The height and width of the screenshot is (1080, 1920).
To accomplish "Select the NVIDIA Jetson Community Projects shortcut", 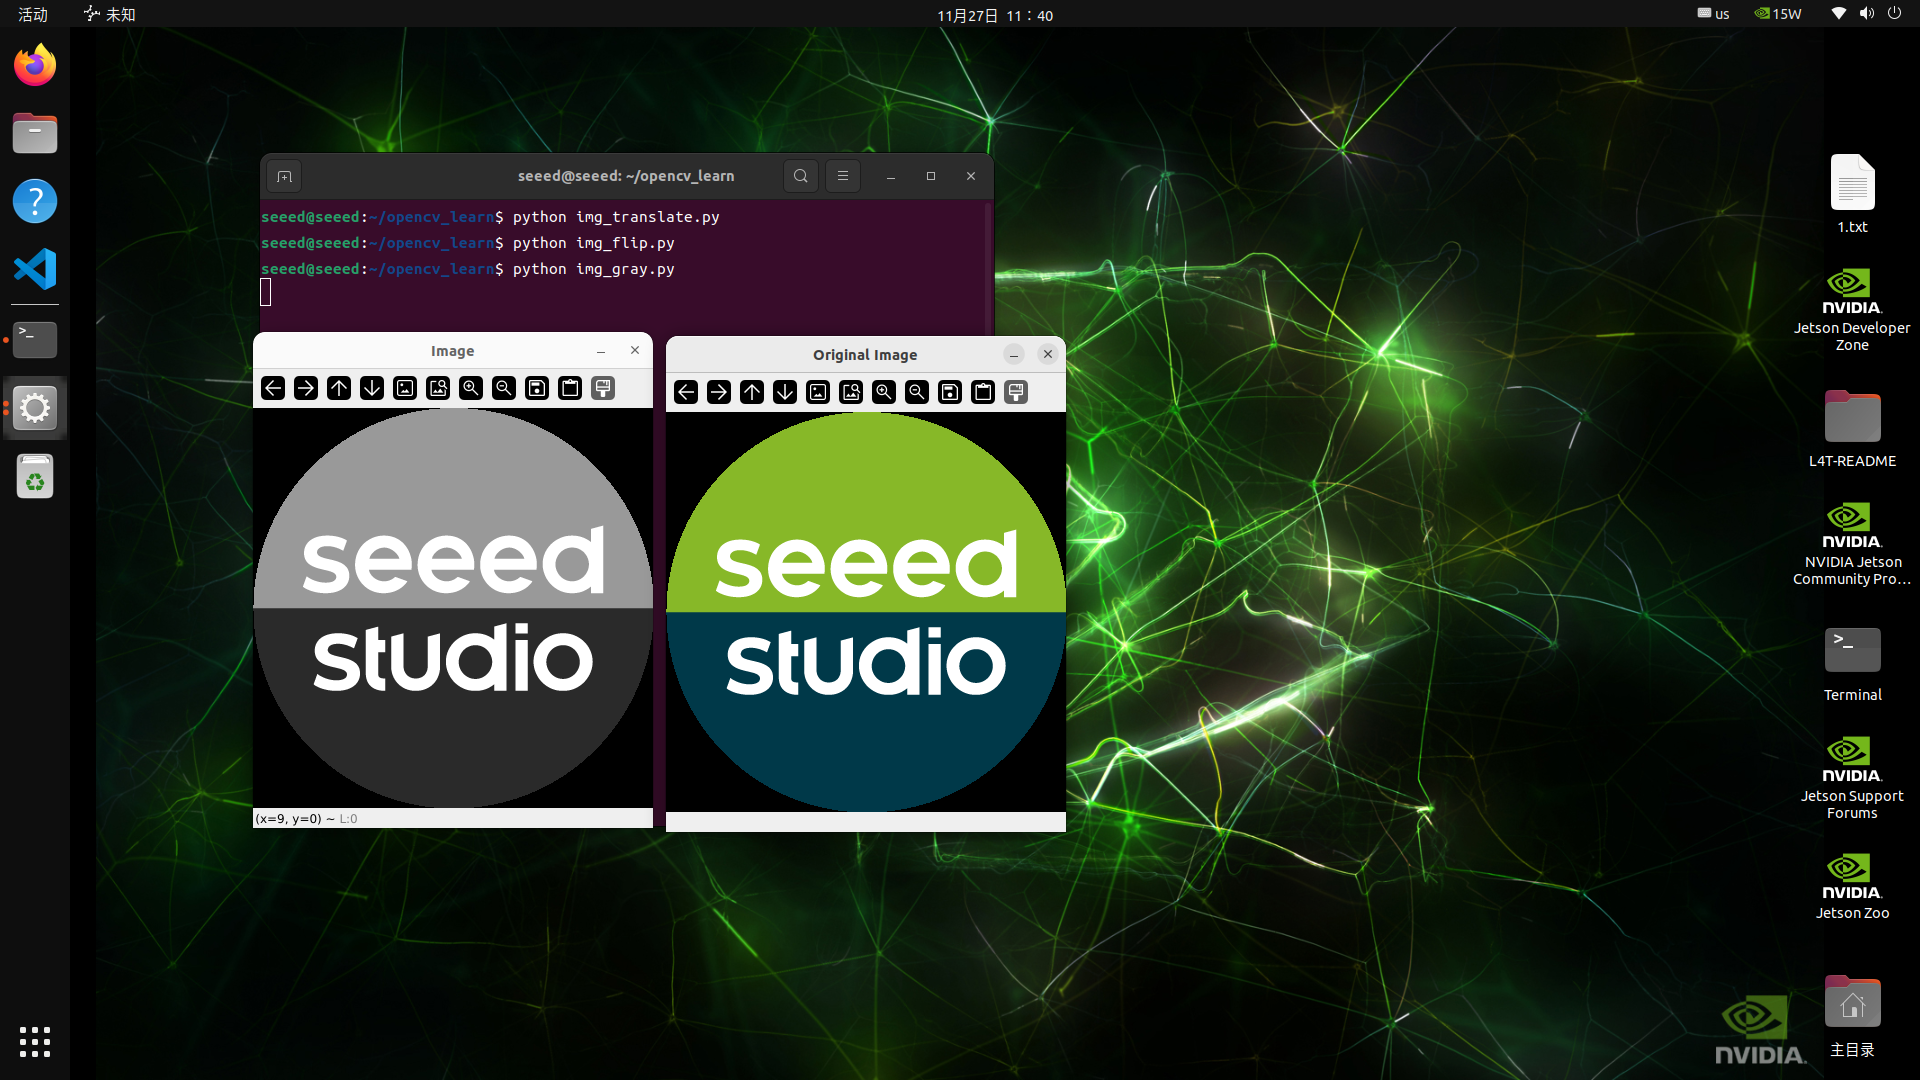I will point(1852,544).
